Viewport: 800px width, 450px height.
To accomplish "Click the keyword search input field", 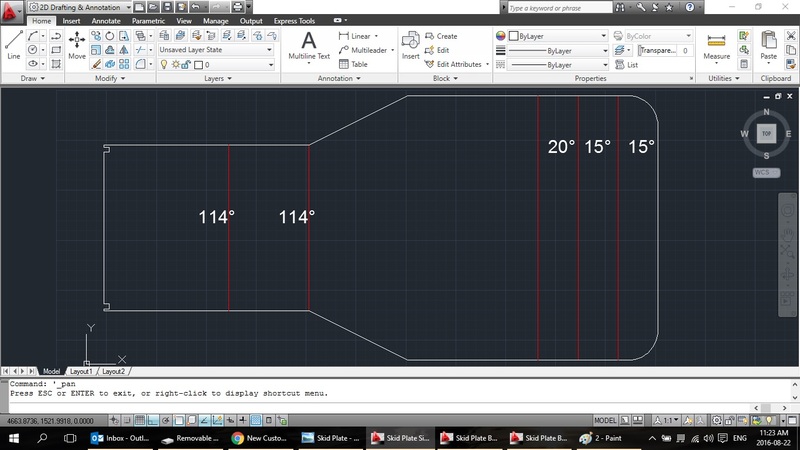I will point(560,8).
